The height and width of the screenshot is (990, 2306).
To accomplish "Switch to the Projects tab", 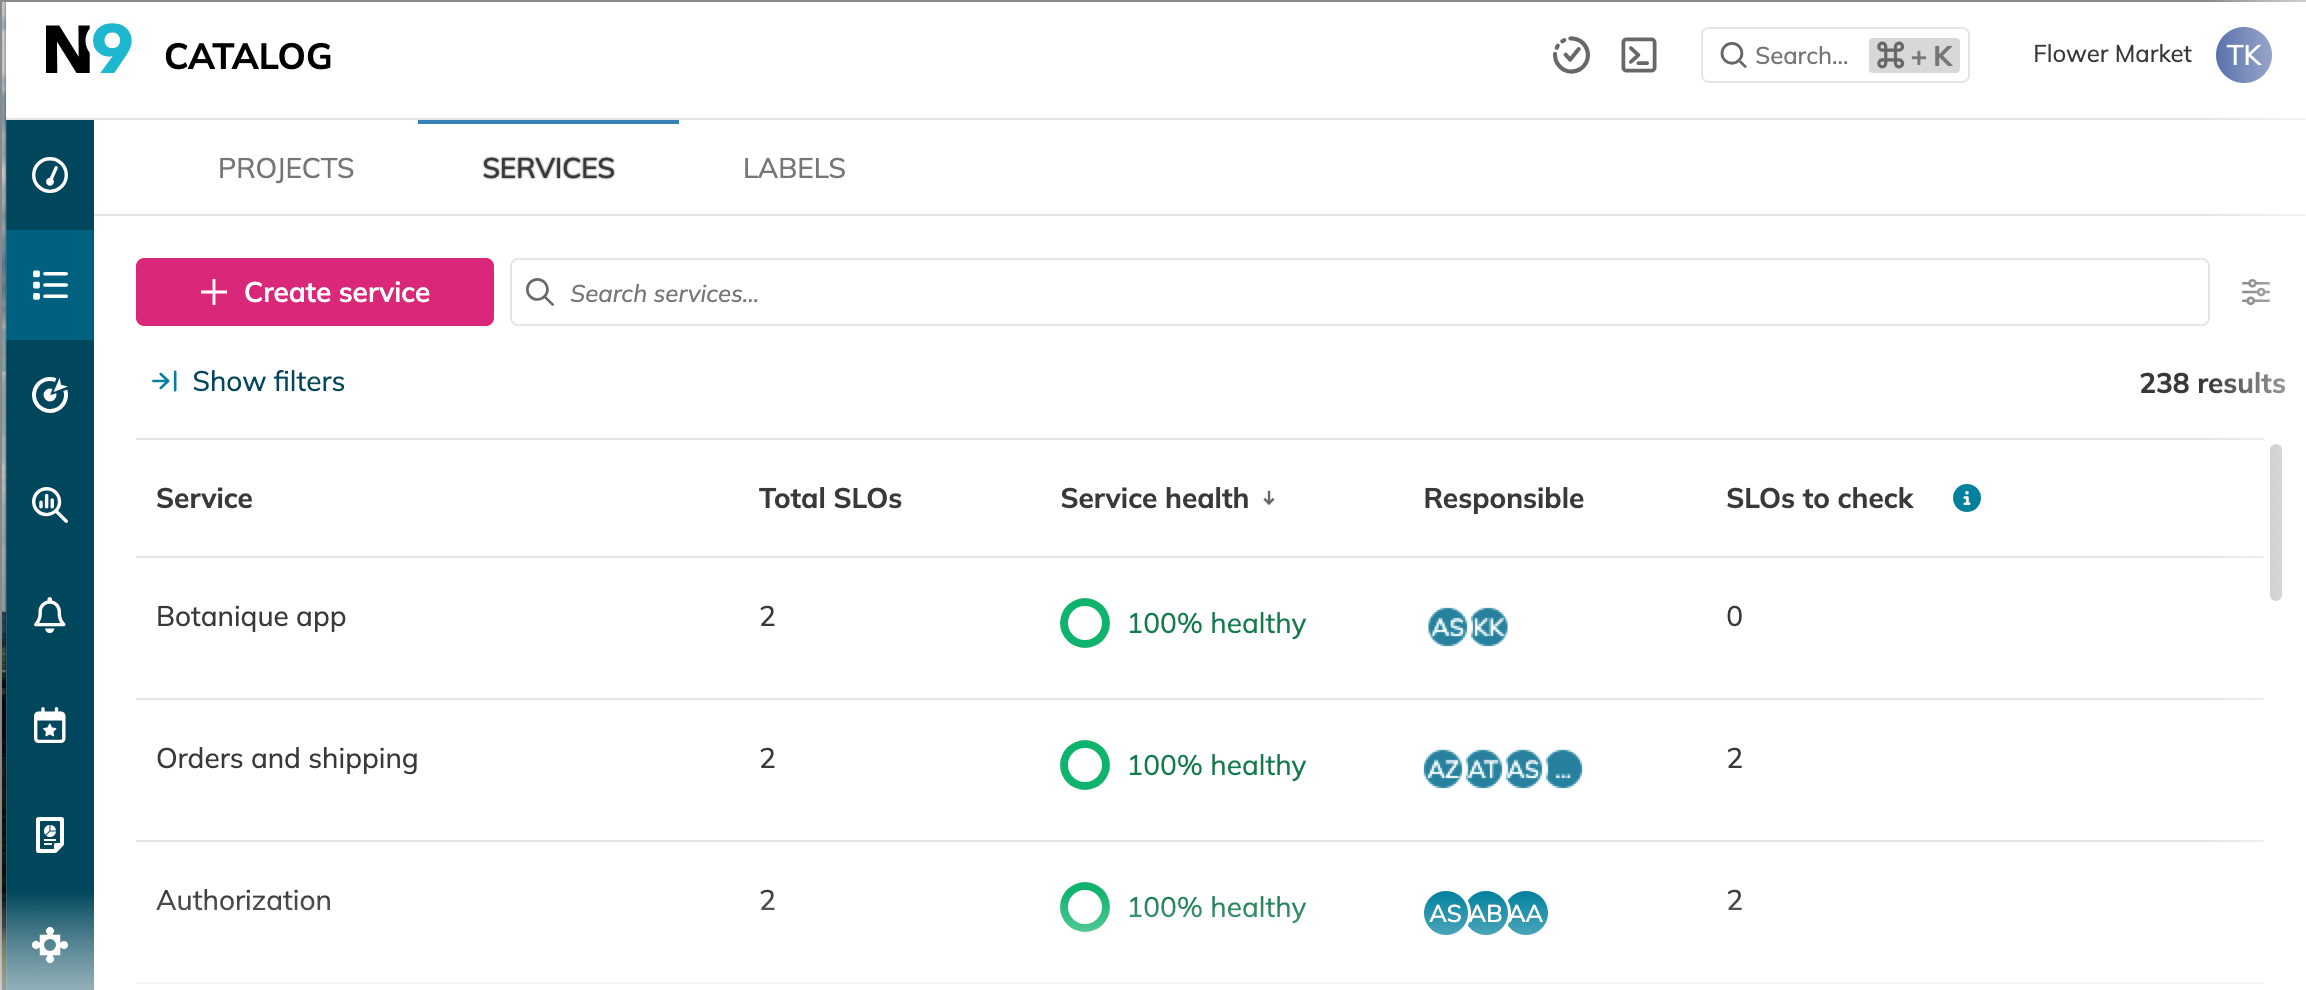I will [286, 168].
